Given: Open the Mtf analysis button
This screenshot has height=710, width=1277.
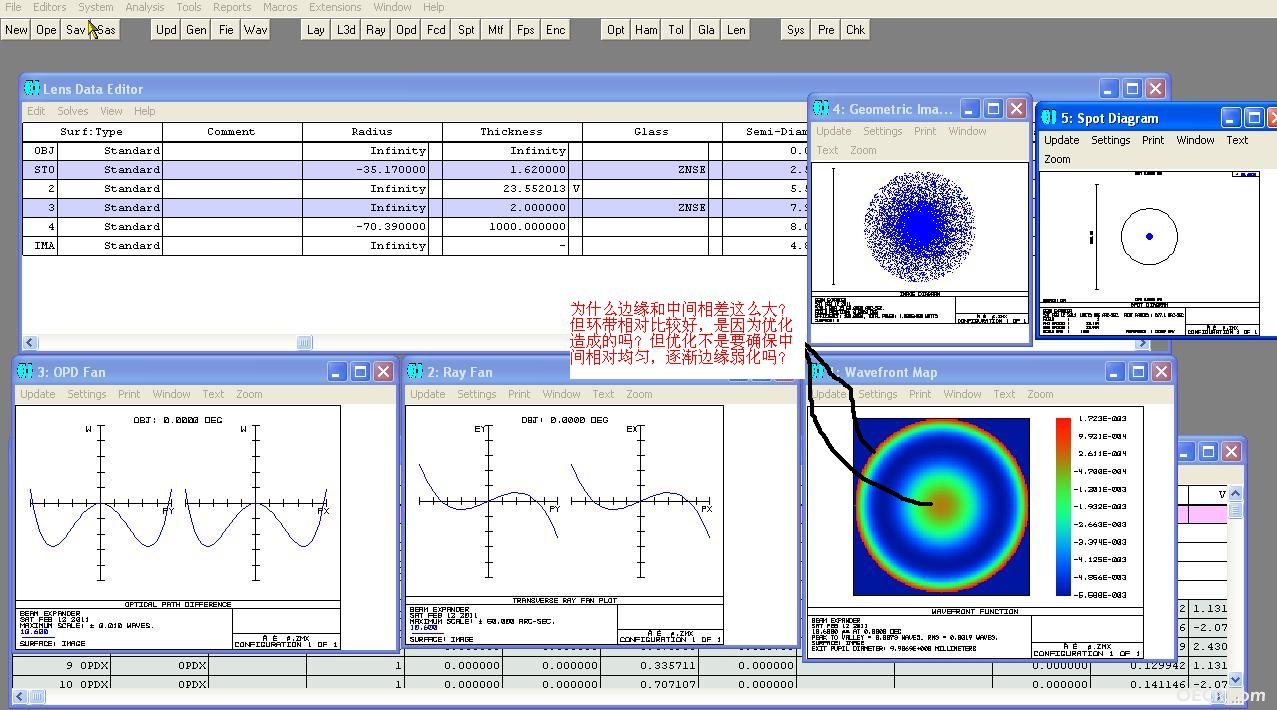Looking at the screenshot, I should [x=496, y=30].
